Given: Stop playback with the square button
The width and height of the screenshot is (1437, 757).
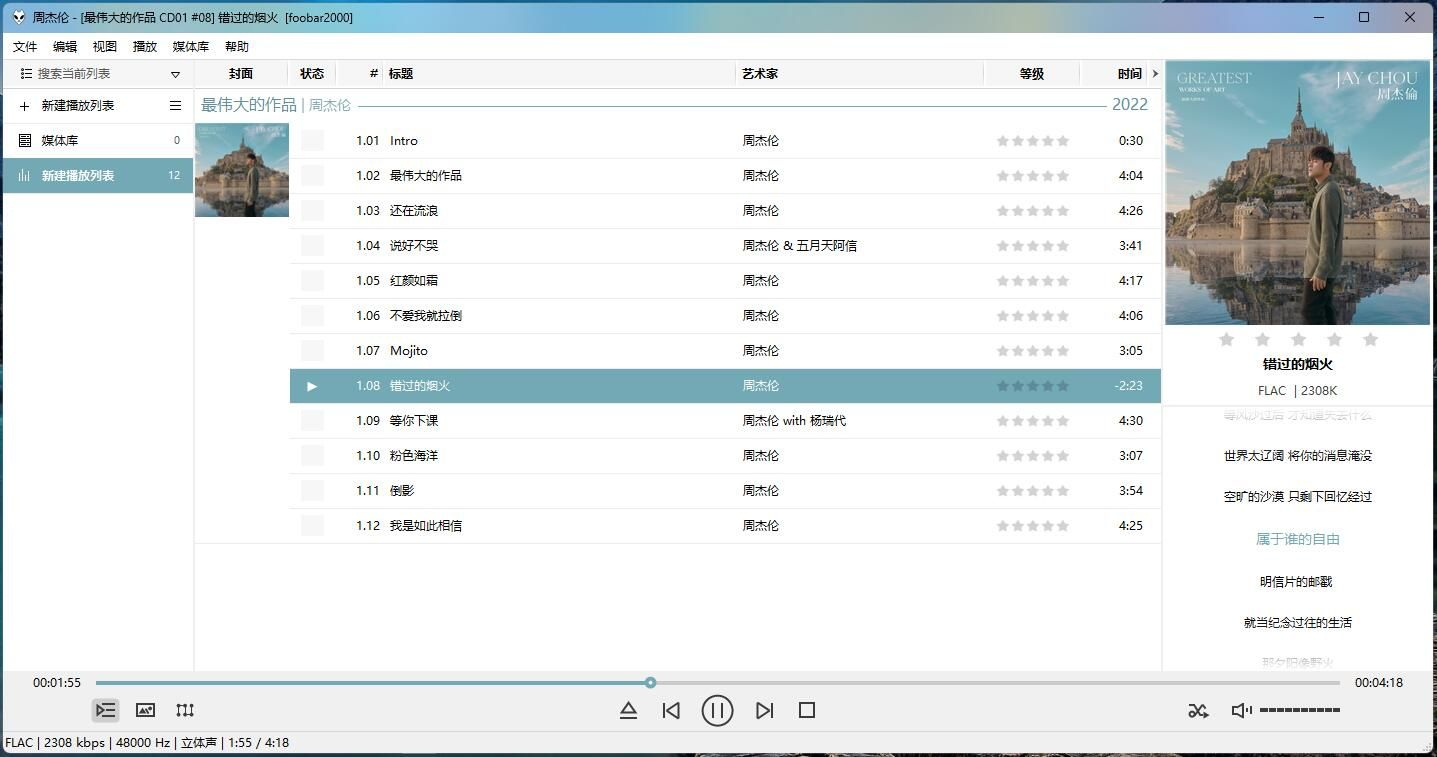Looking at the screenshot, I should (x=807, y=710).
